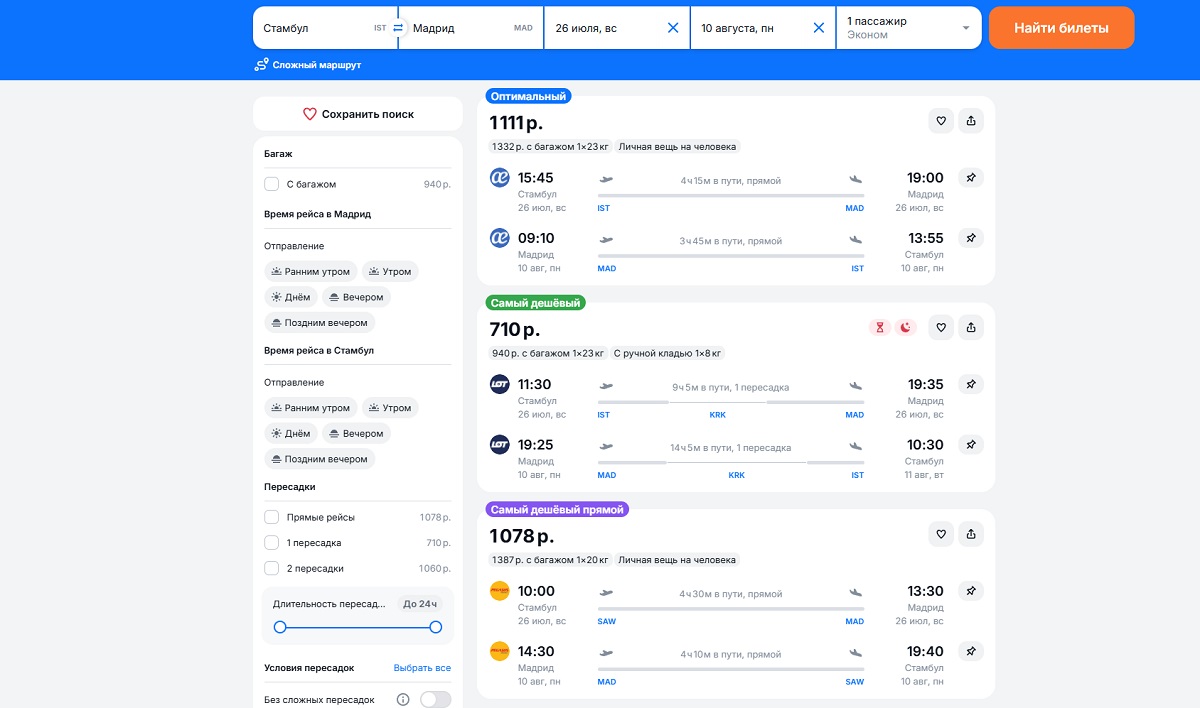Open the 1 пассажир Эконом dropdown

click(x=908, y=28)
